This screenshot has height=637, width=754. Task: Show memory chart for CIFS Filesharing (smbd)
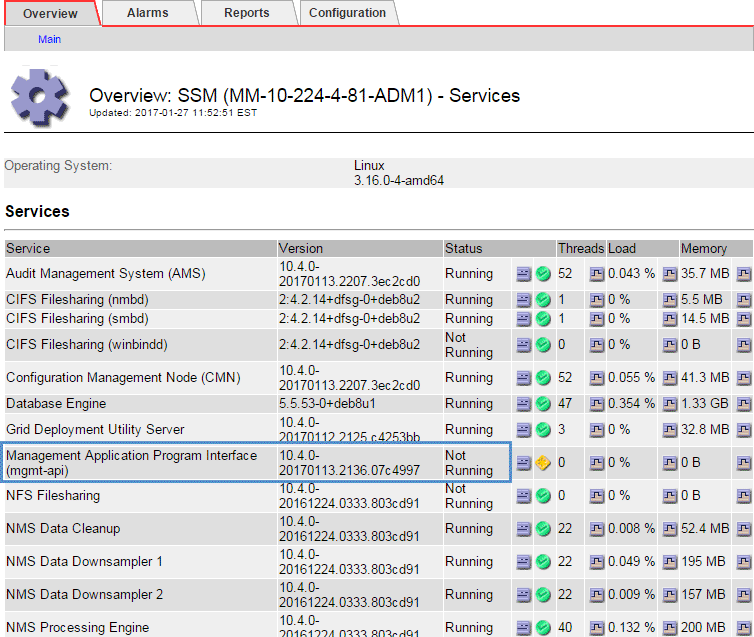coord(744,319)
